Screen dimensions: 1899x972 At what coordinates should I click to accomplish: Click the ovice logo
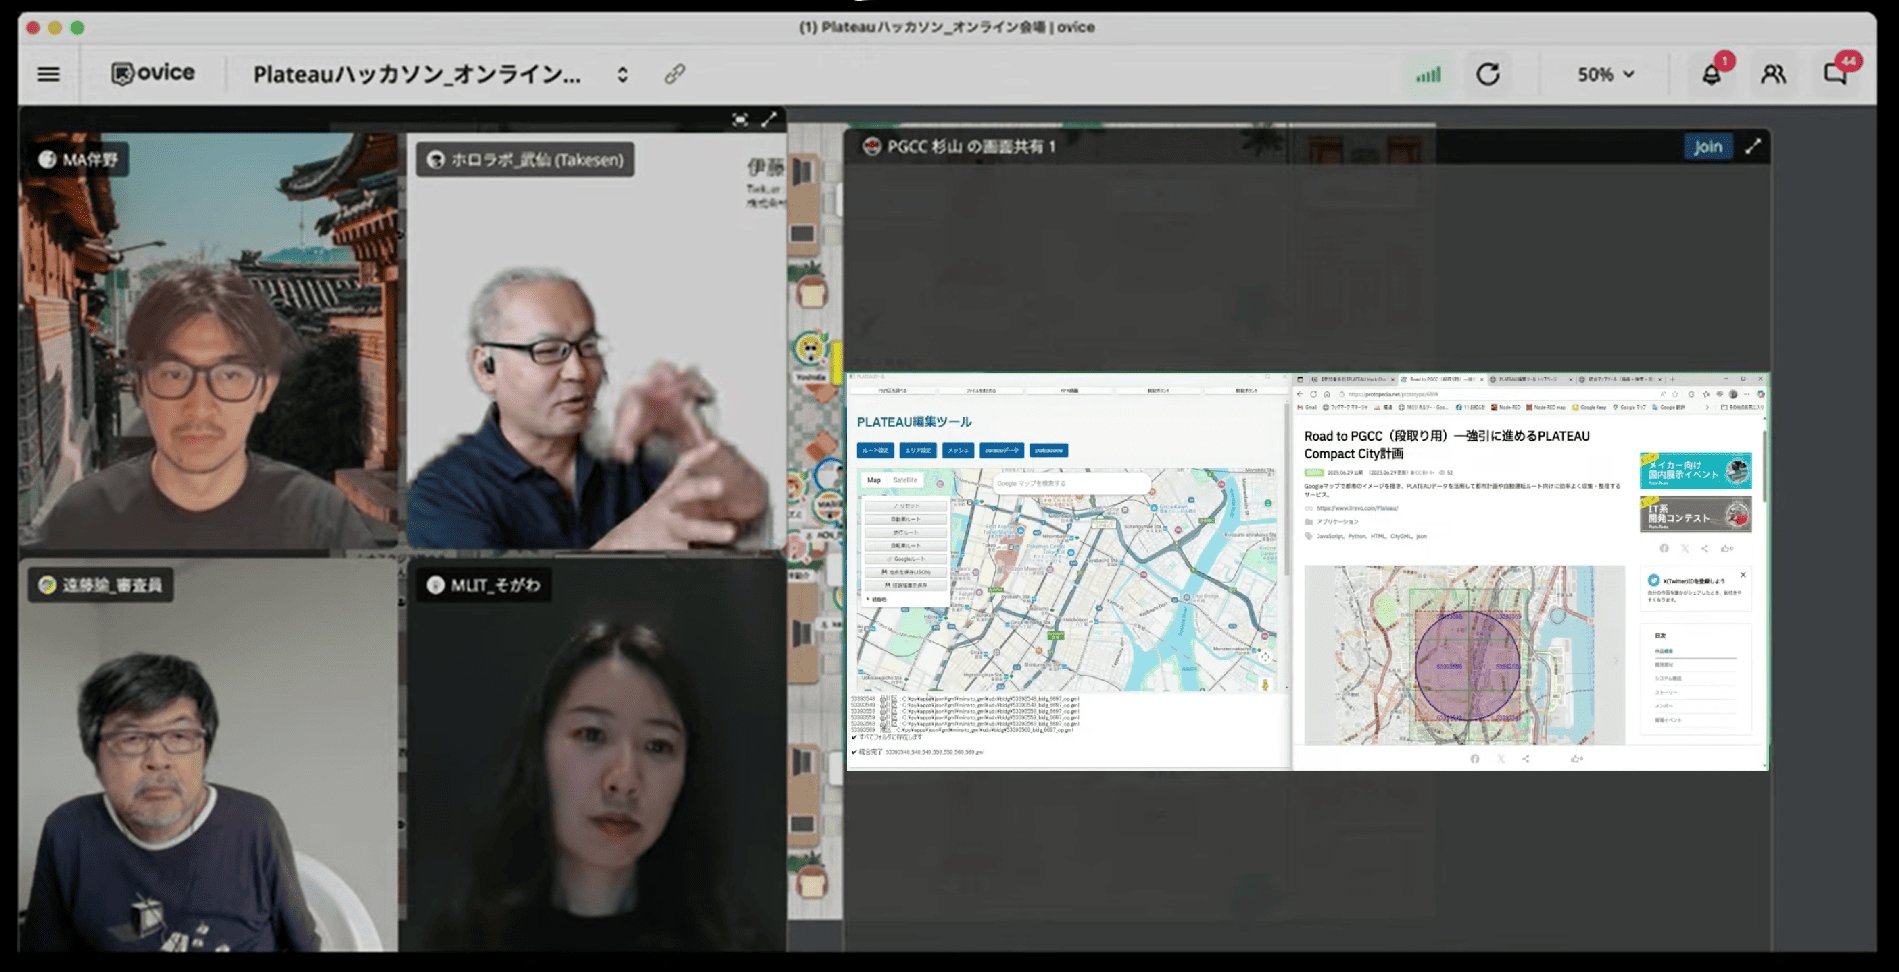click(153, 73)
